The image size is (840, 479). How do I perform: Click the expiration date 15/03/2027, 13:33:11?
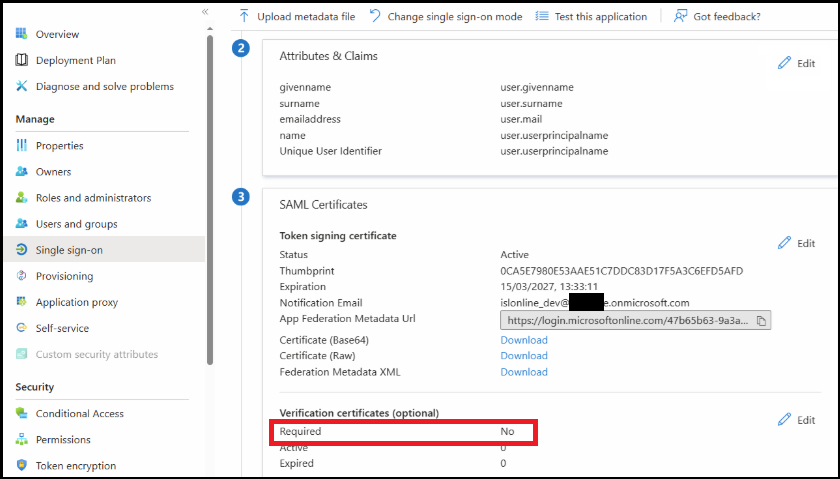pyautogui.click(x=549, y=287)
